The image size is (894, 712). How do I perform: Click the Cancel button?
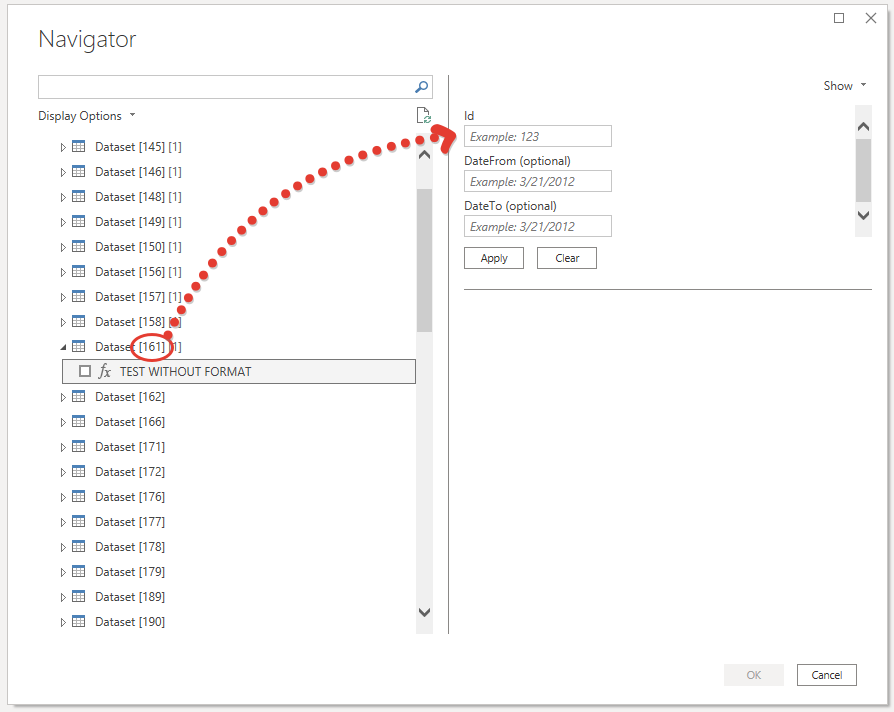[826, 675]
